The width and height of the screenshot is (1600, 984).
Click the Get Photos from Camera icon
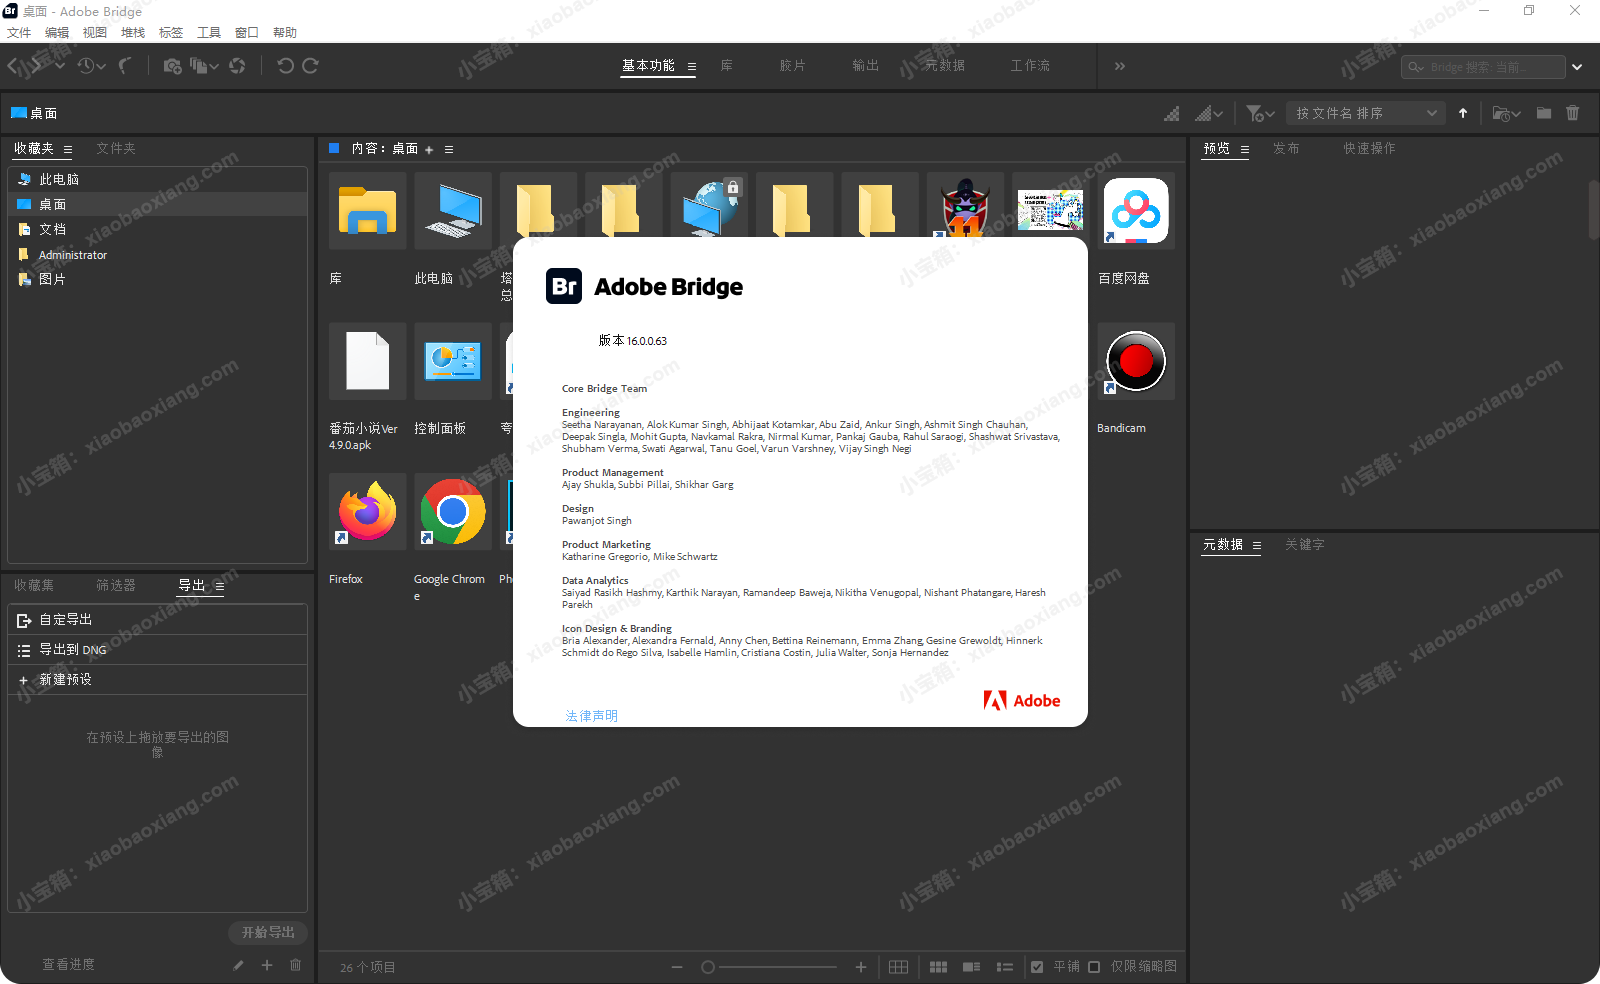(172, 66)
